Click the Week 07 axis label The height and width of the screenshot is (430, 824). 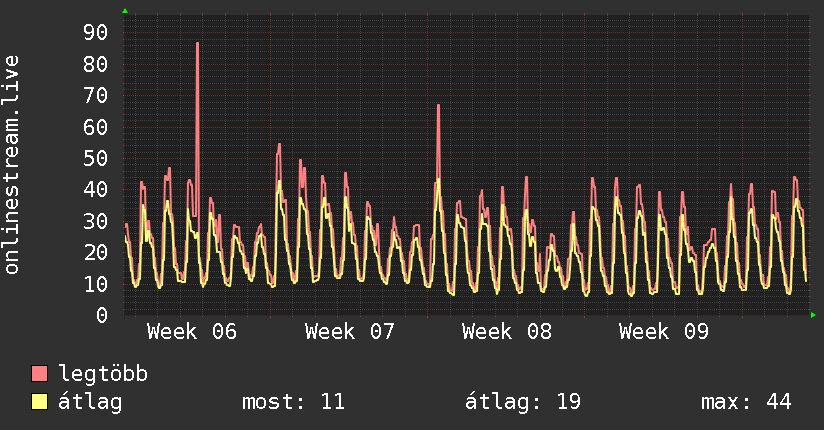[349, 332]
